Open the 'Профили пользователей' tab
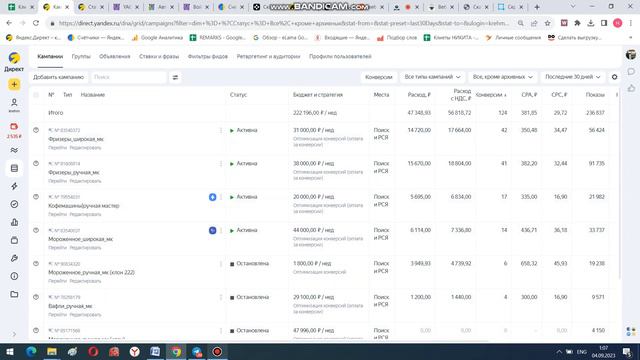The image size is (640, 360). (340, 57)
